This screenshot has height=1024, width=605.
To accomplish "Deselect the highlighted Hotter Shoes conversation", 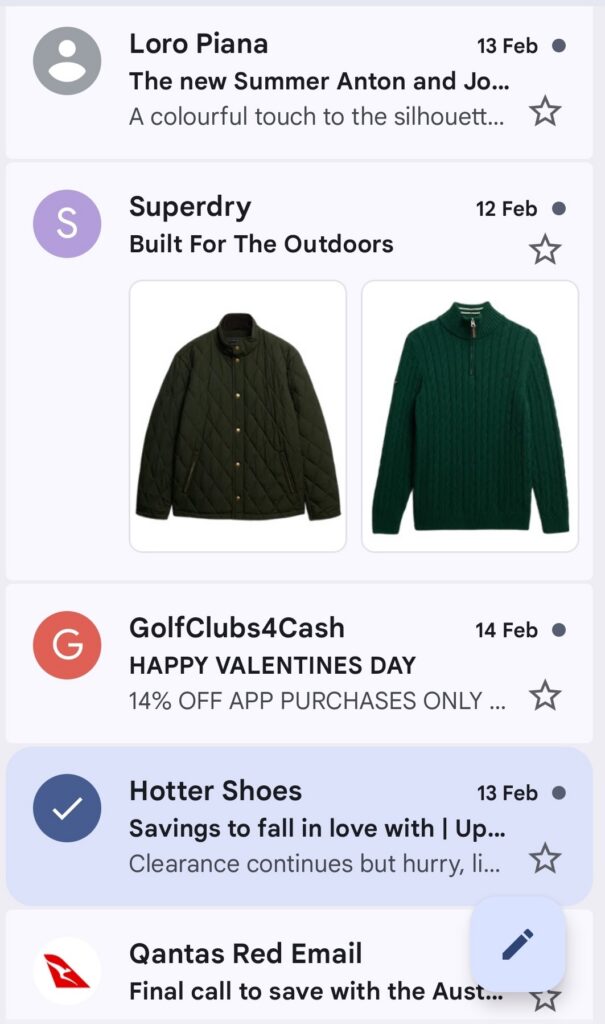I will [66, 810].
